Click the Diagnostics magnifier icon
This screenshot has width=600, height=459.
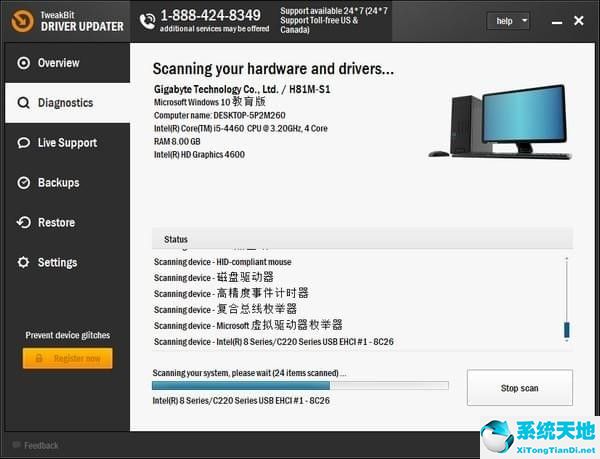pyautogui.click(x=23, y=103)
